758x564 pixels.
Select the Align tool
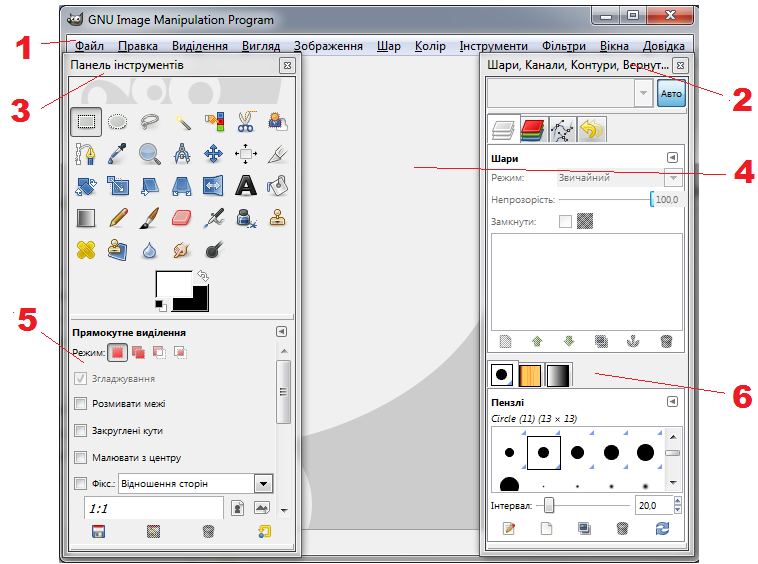coord(246,154)
